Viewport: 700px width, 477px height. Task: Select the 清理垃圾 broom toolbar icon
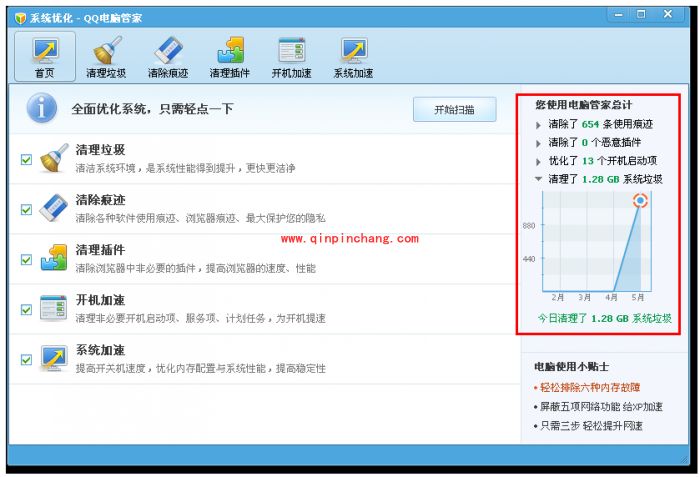(x=106, y=56)
